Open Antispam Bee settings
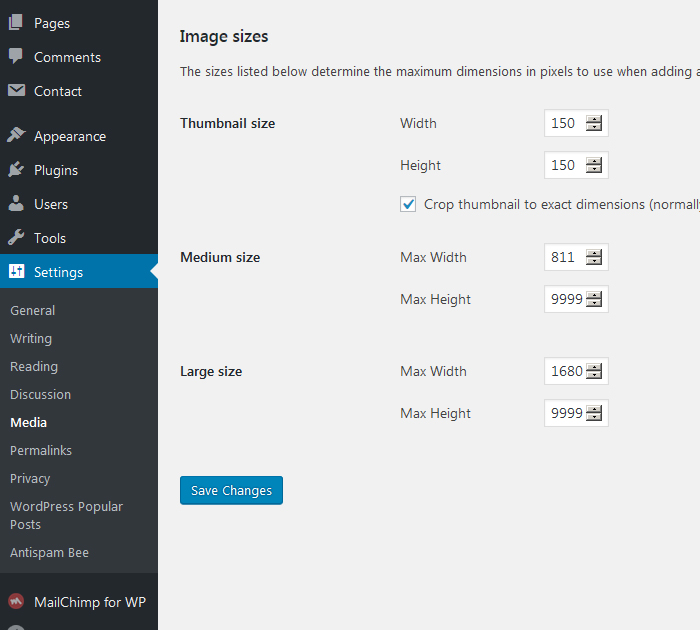 pyautogui.click(x=50, y=552)
